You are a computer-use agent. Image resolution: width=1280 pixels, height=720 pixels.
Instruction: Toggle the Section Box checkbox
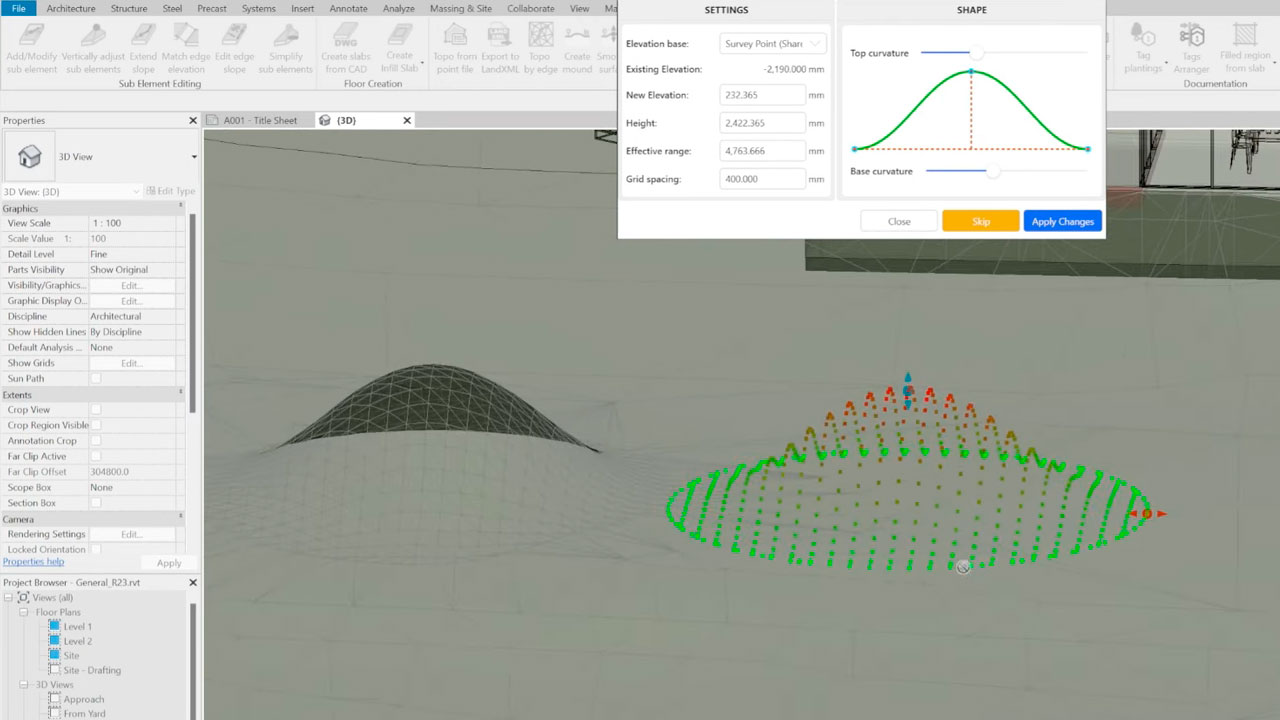click(x=96, y=503)
